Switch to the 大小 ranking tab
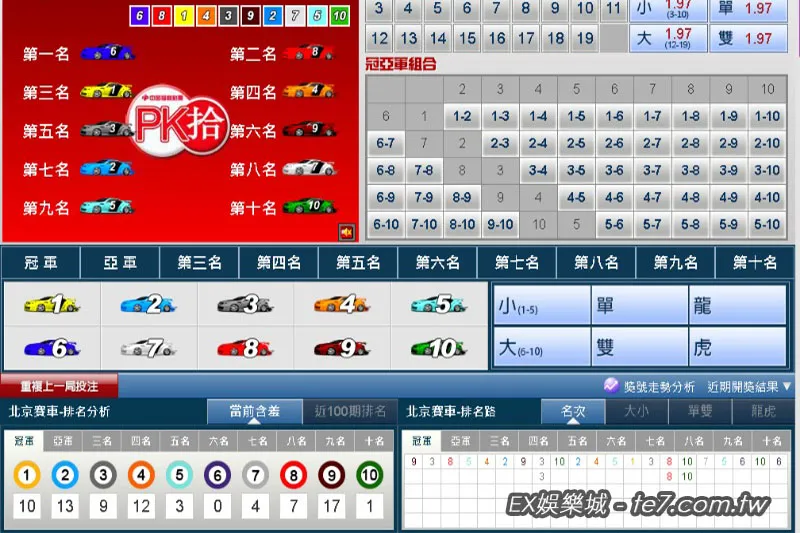Viewport: 800px width, 533px height. click(x=635, y=411)
